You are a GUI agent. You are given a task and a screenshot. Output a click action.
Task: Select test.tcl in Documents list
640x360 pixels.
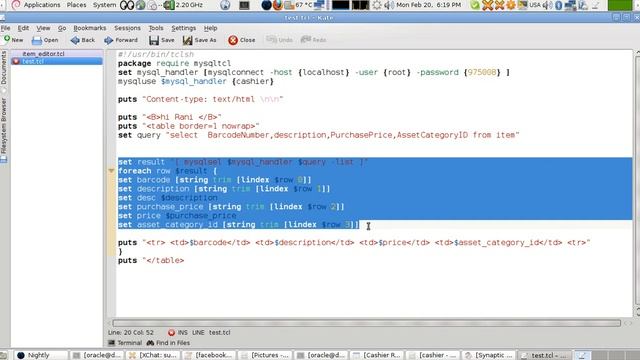(x=57, y=61)
